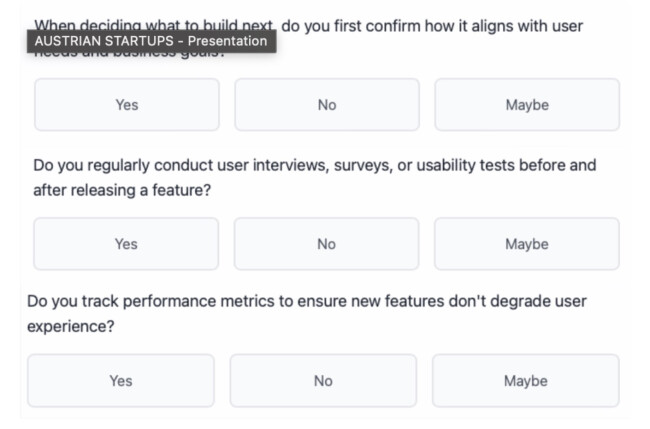Pick Maybe for the user interviews question

point(526,244)
